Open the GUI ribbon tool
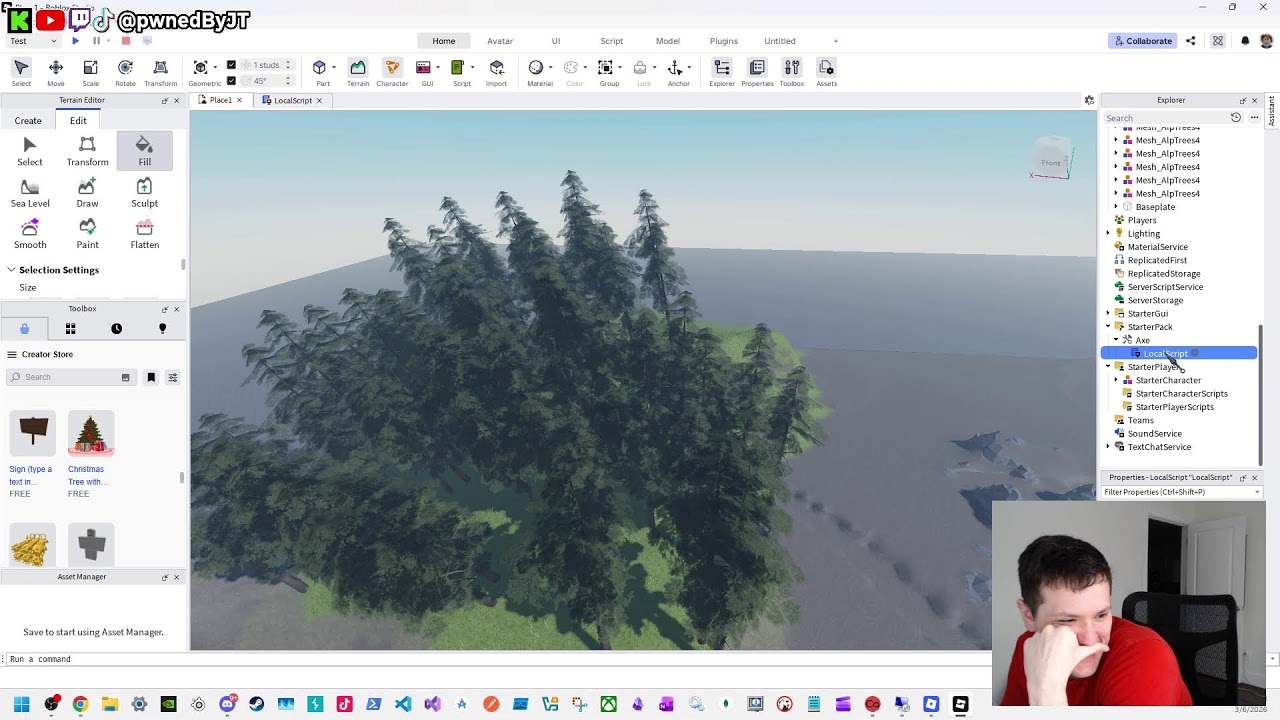The image size is (1280, 720). [x=424, y=72]
